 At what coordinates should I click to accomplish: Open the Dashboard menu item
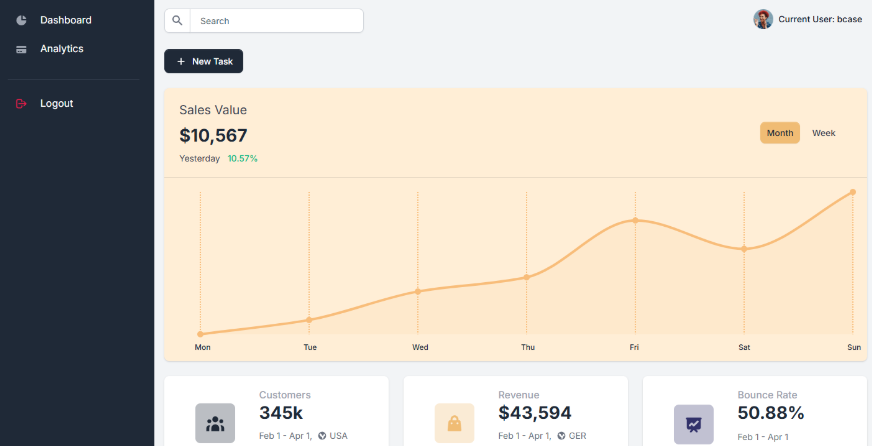pyautogui.click(x=66, y=20)
